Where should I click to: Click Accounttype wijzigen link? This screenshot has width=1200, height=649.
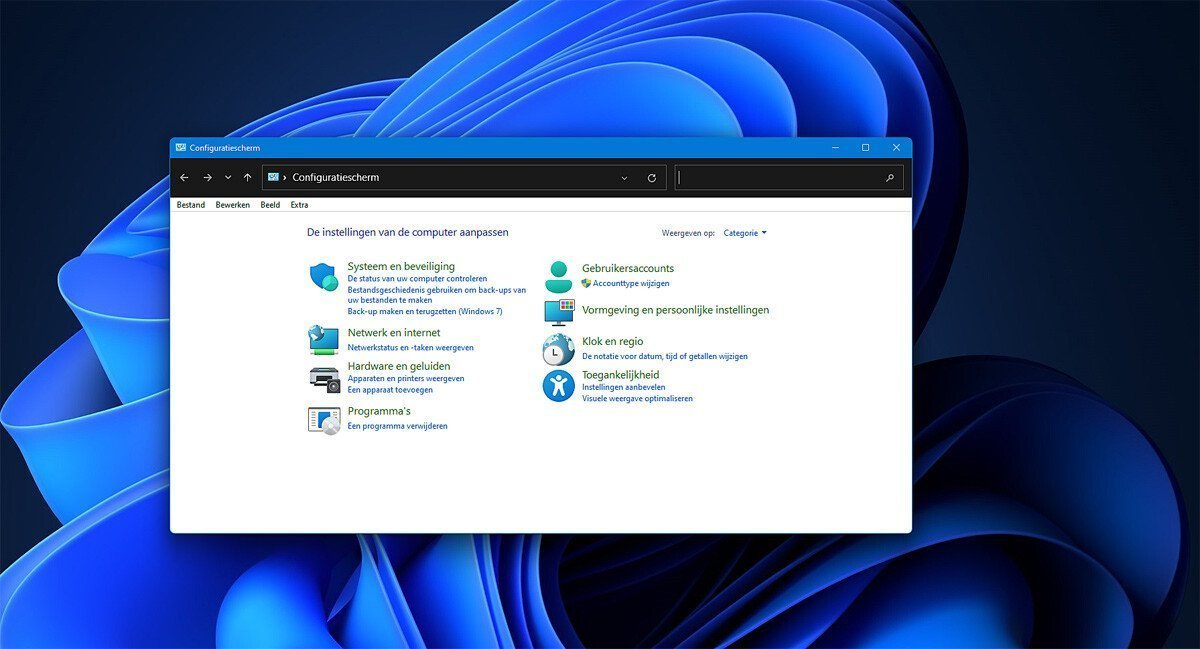pos(631,283)
